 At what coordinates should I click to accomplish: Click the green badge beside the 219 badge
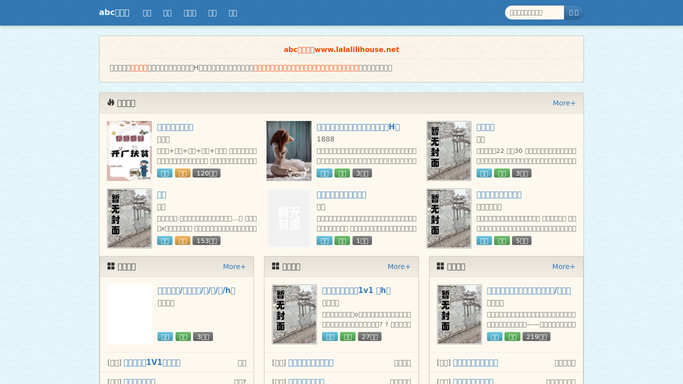pyautogui.click(x=512, y=337)
